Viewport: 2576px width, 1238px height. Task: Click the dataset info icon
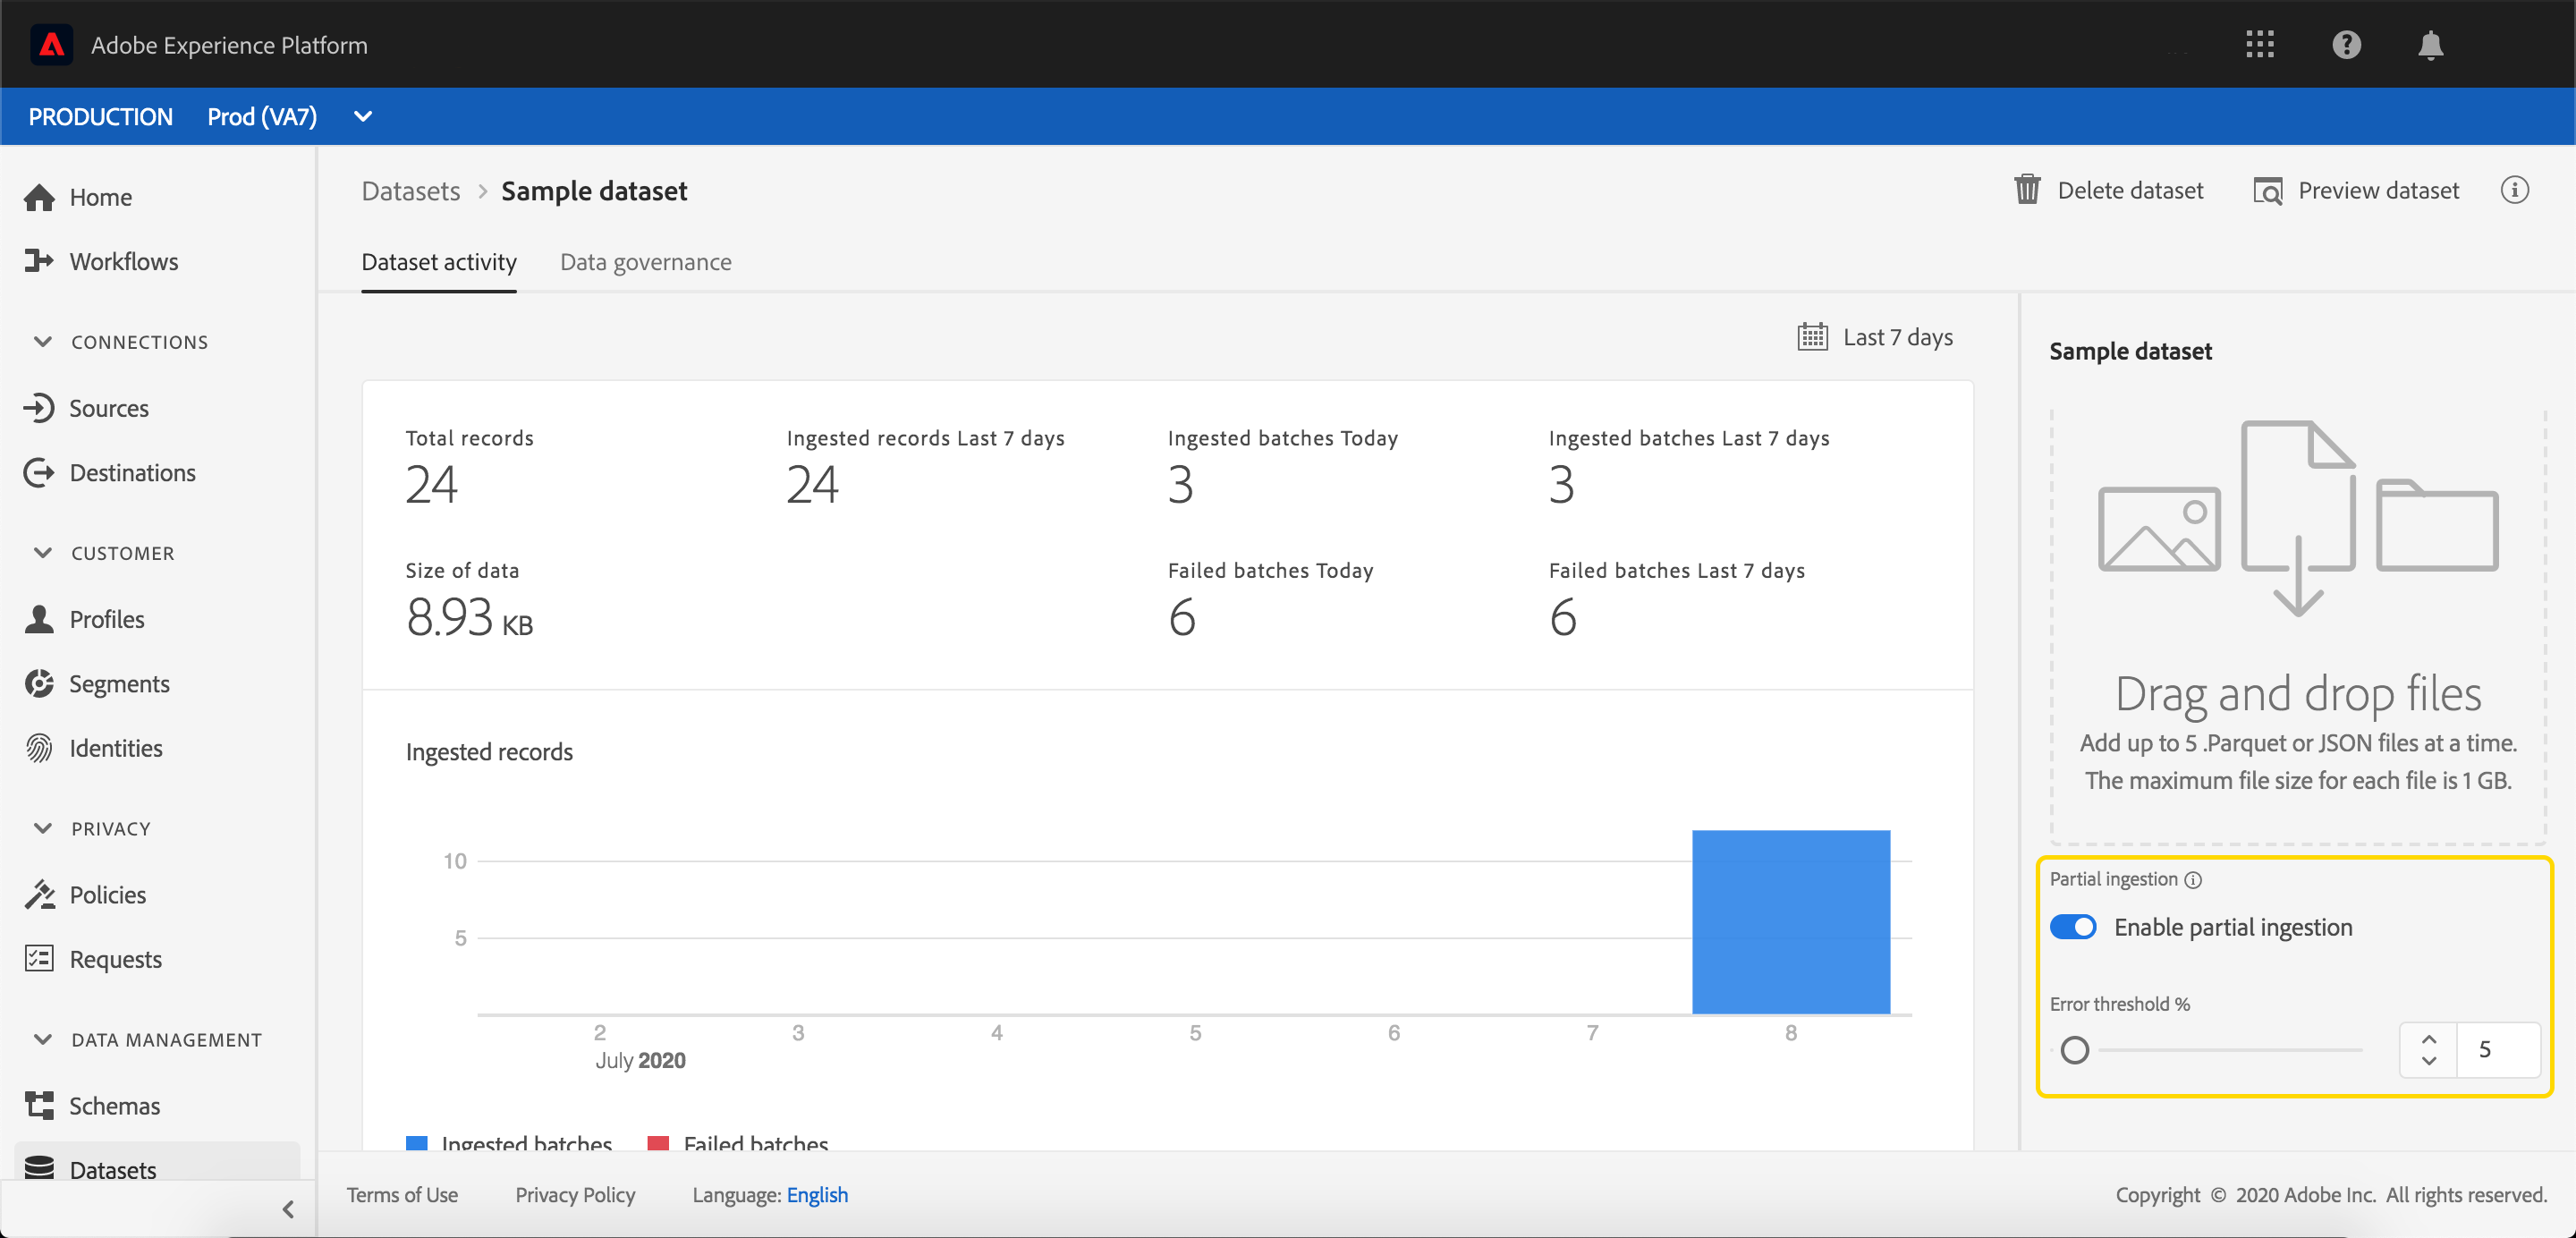(2514, 190)
